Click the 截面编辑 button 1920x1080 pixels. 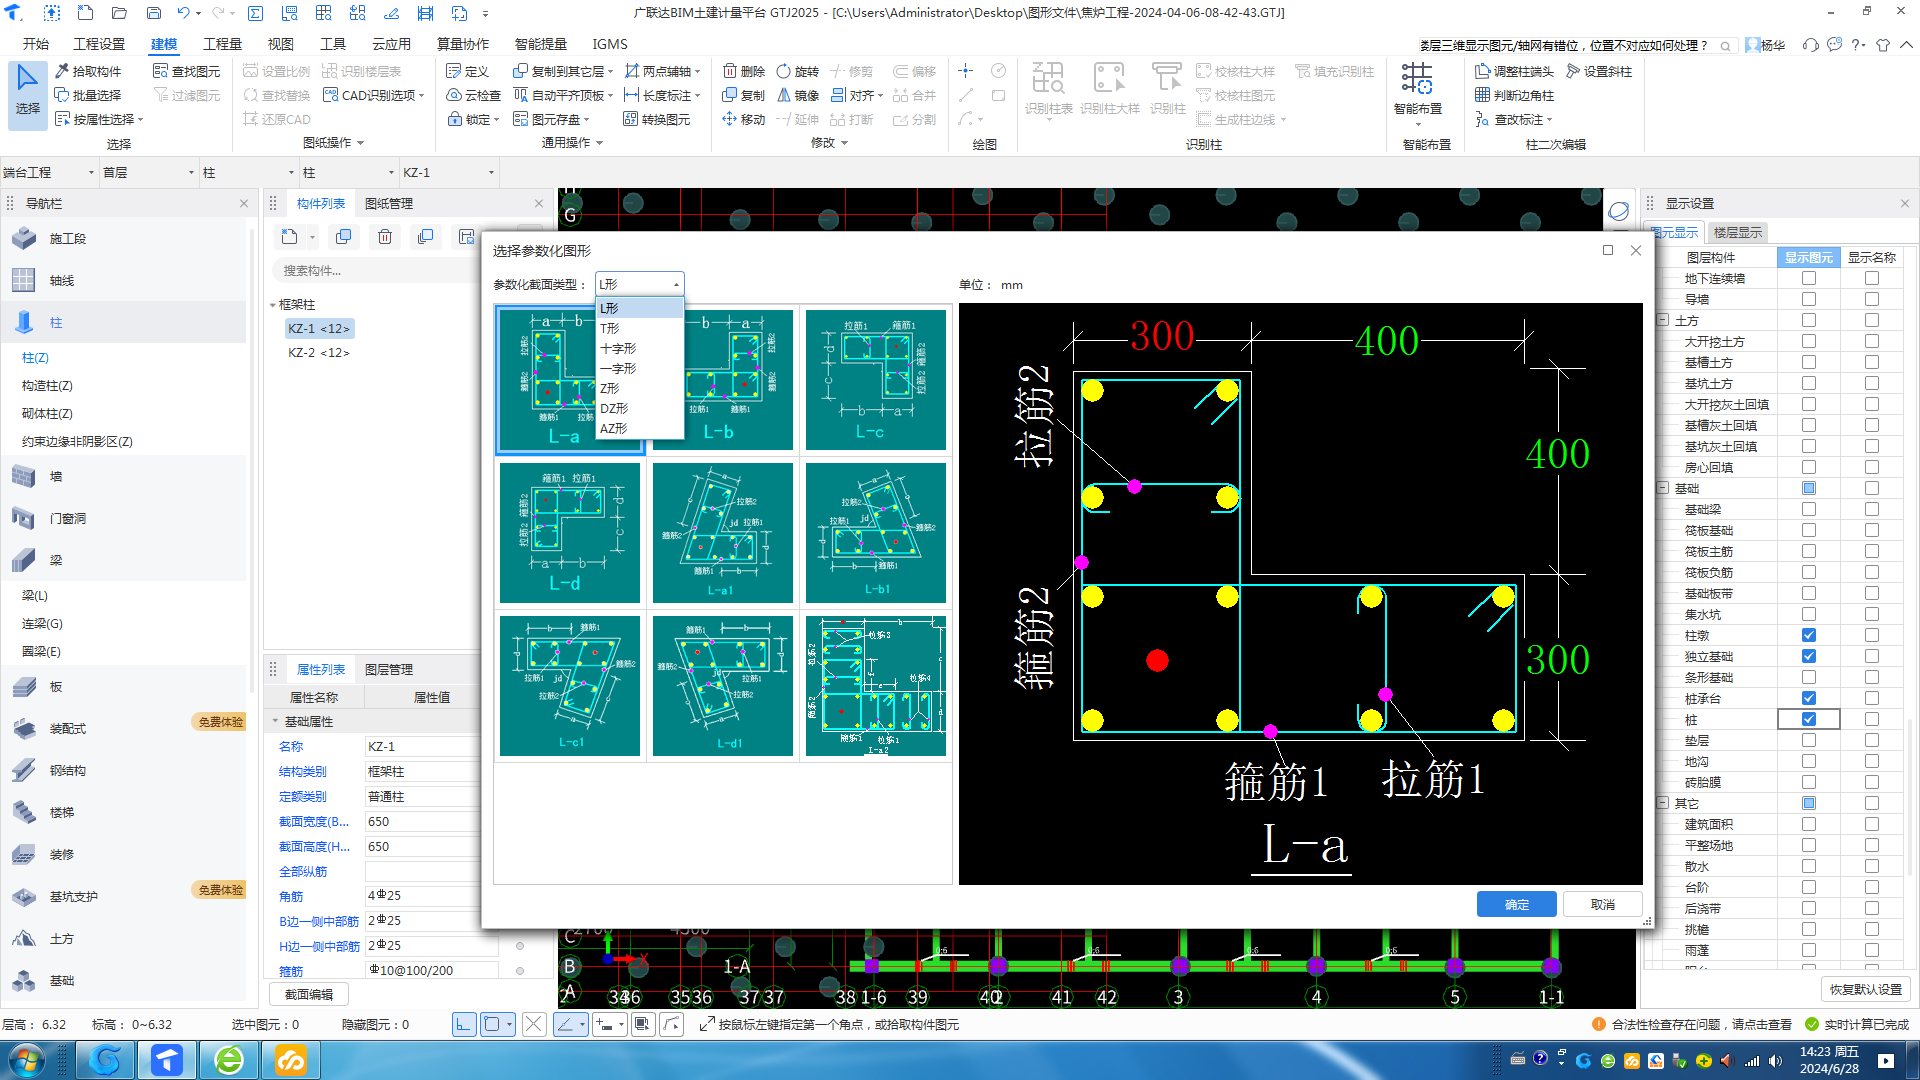(x=309, y=994)
